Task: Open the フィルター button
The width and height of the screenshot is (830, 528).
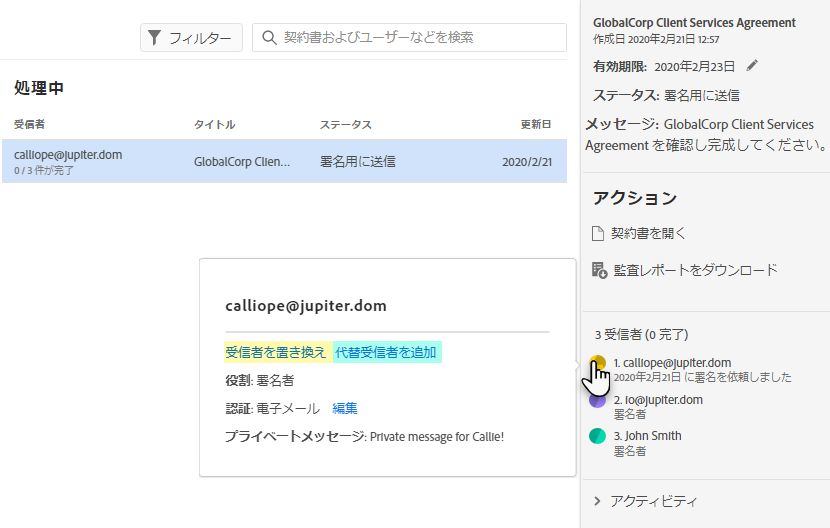Action: (191, 38)
